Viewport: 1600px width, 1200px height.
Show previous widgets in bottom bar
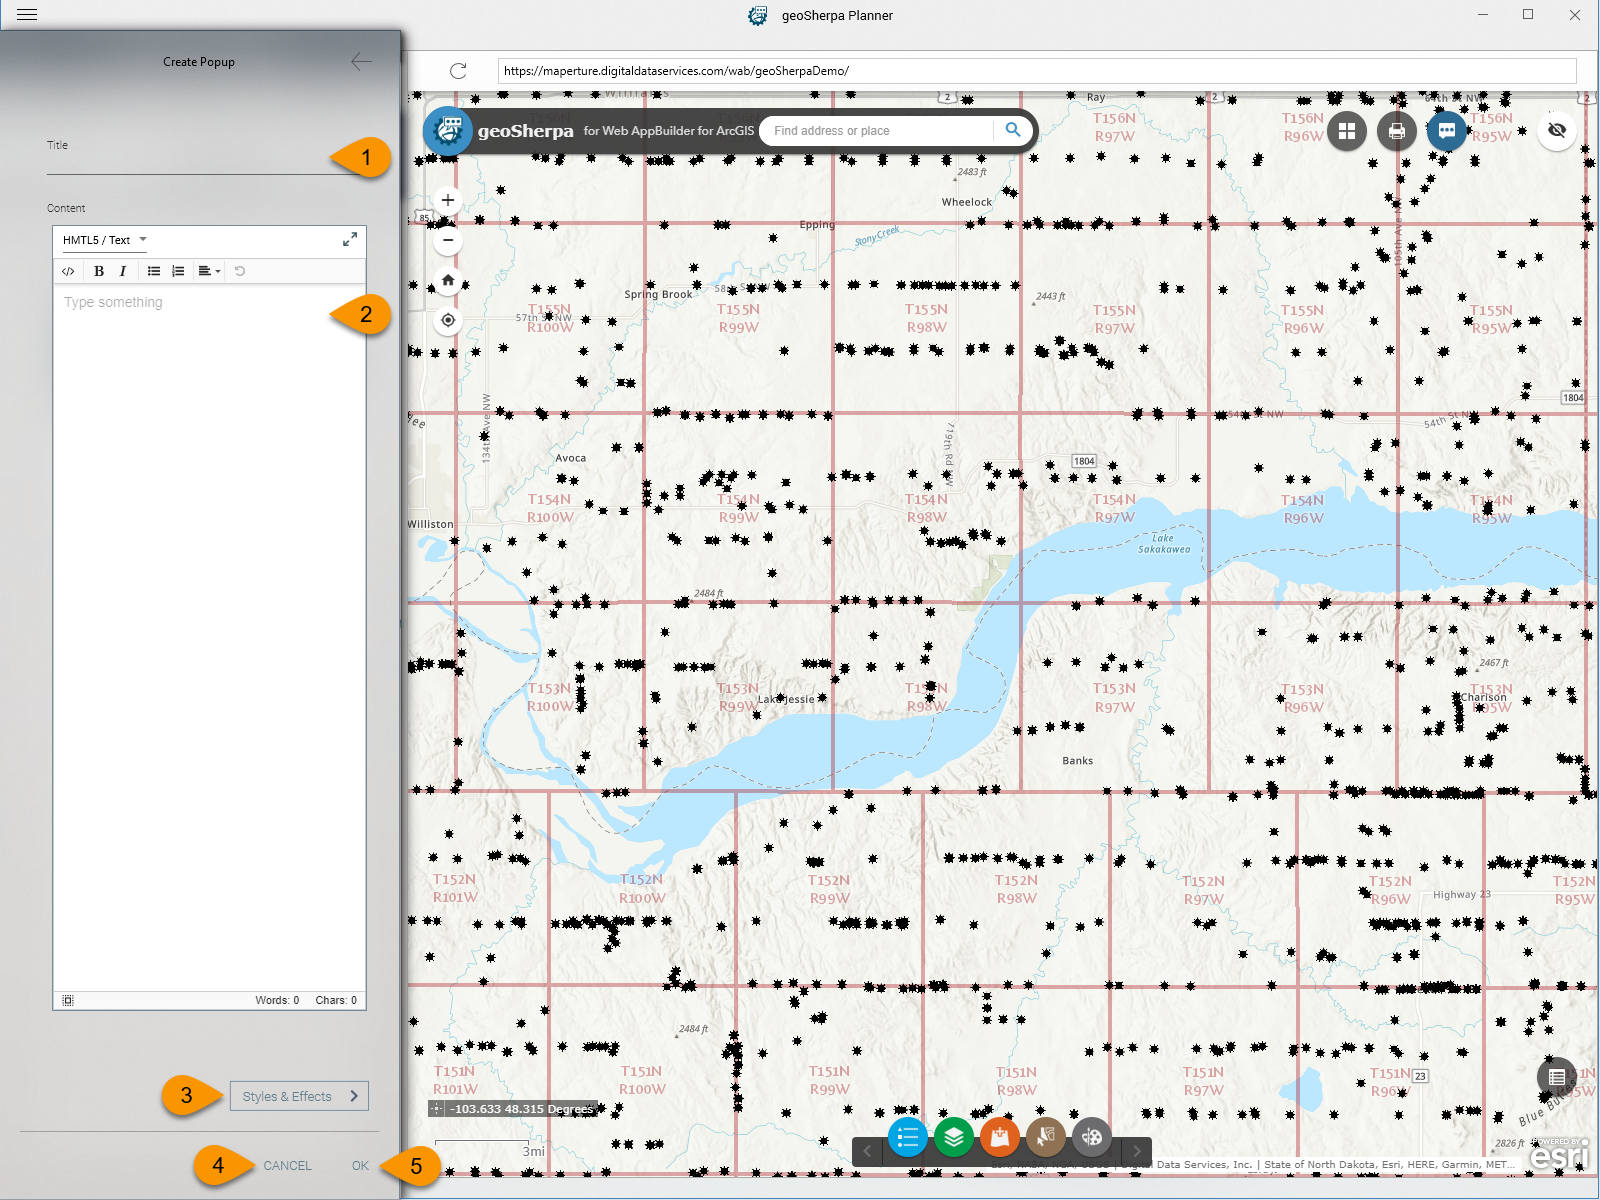pyautogui.click(x=867, y=1151)
